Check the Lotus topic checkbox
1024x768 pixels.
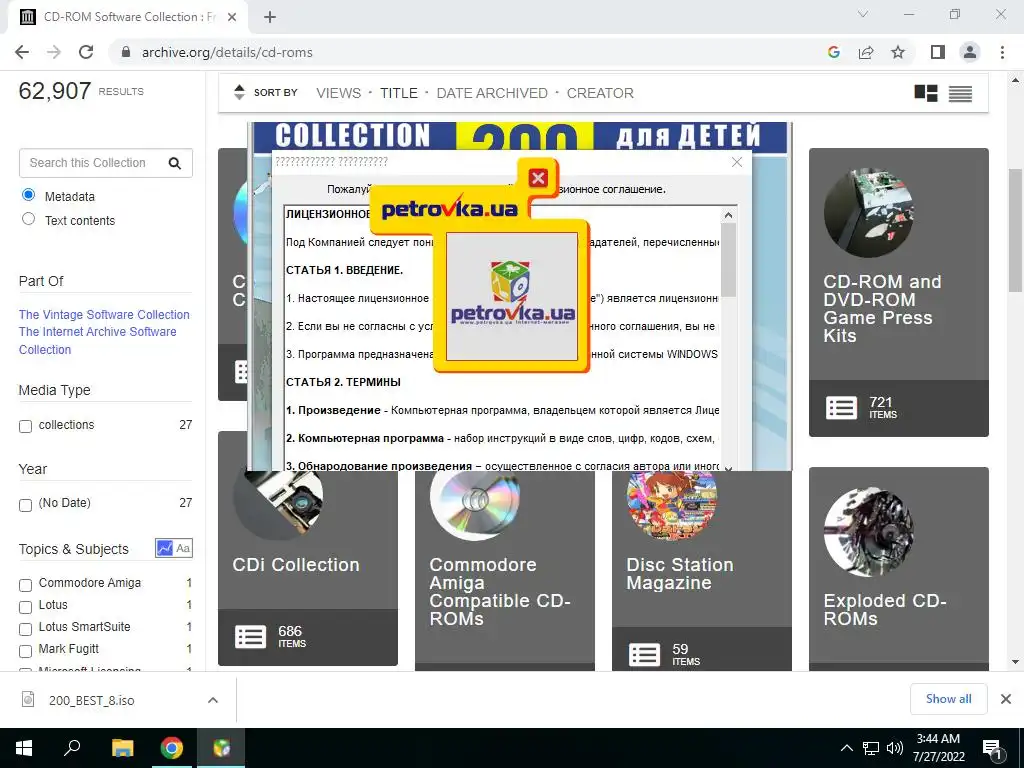click(x=25, y=607)
